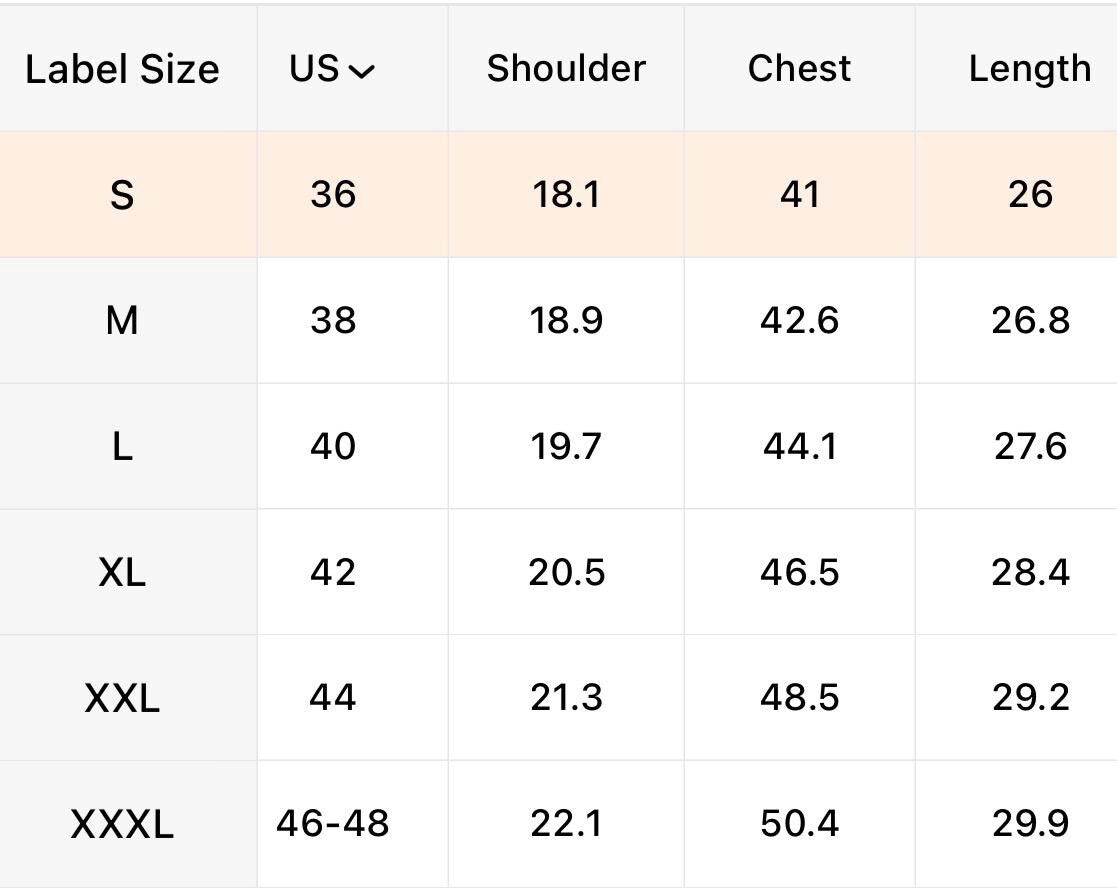Select the M size row label
This screenshot has width=1117, height=888.
122,320
